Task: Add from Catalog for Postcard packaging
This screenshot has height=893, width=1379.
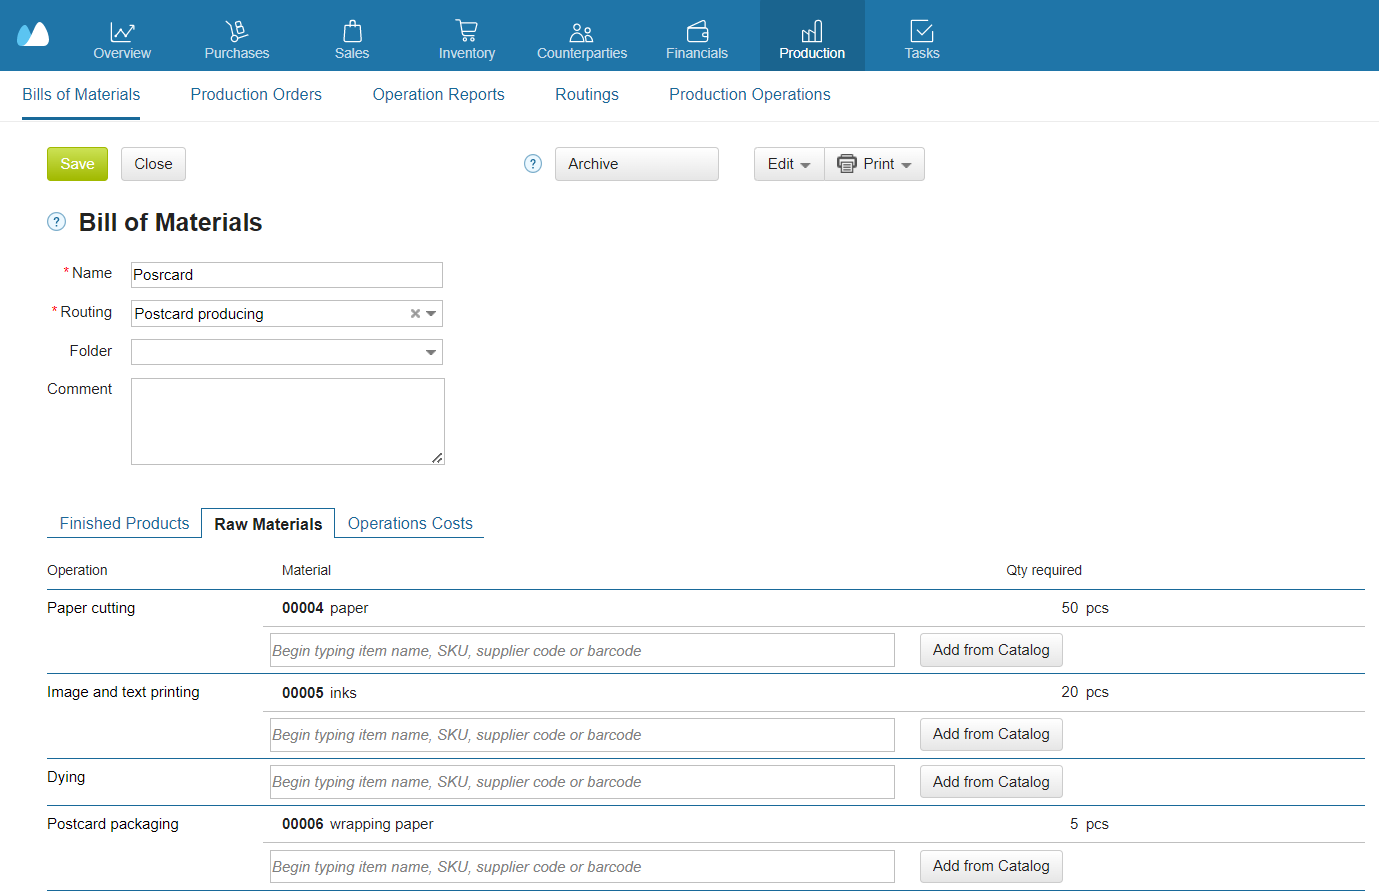Action: 991,866
